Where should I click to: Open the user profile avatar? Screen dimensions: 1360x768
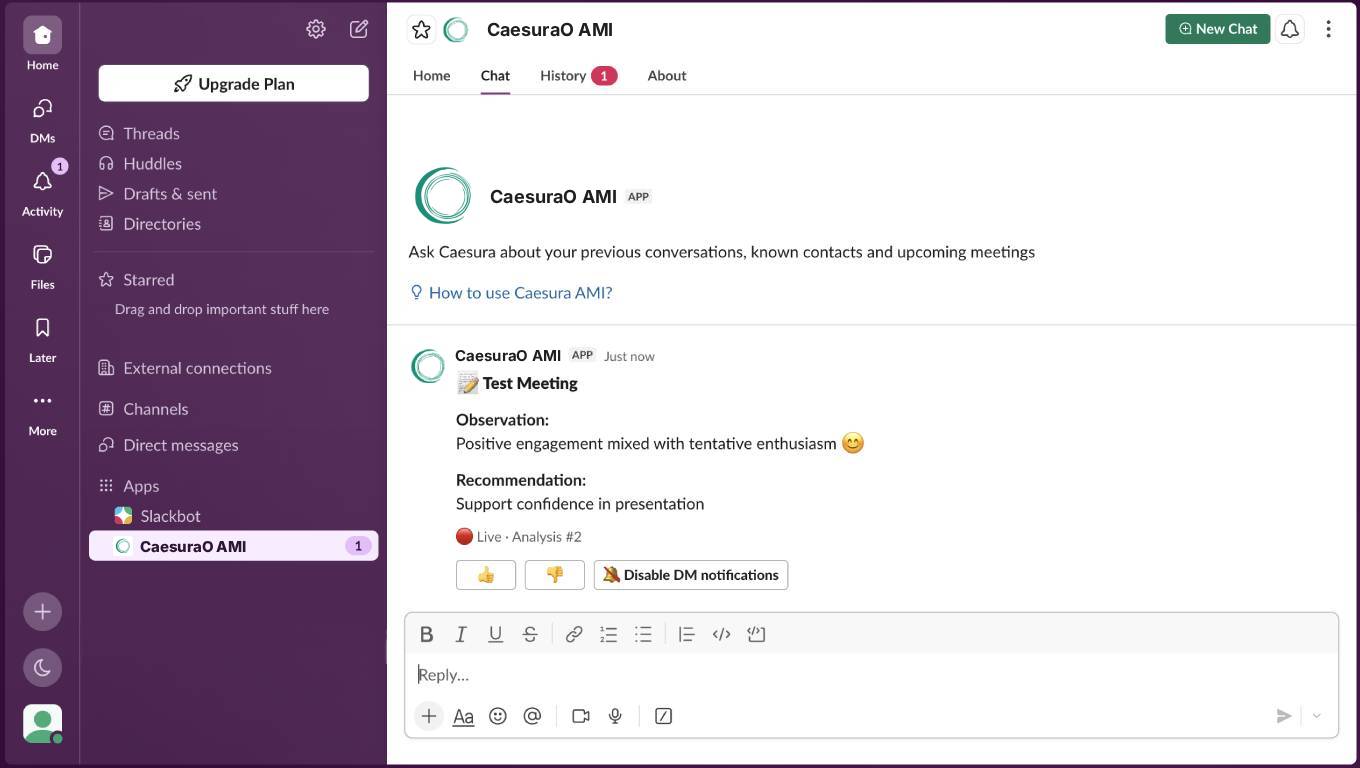coord(42,724)
